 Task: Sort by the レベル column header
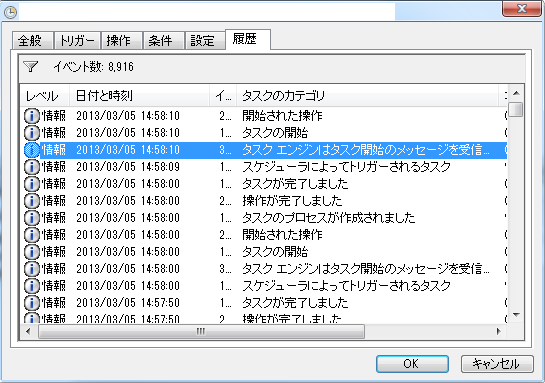[x=45, y=96]
